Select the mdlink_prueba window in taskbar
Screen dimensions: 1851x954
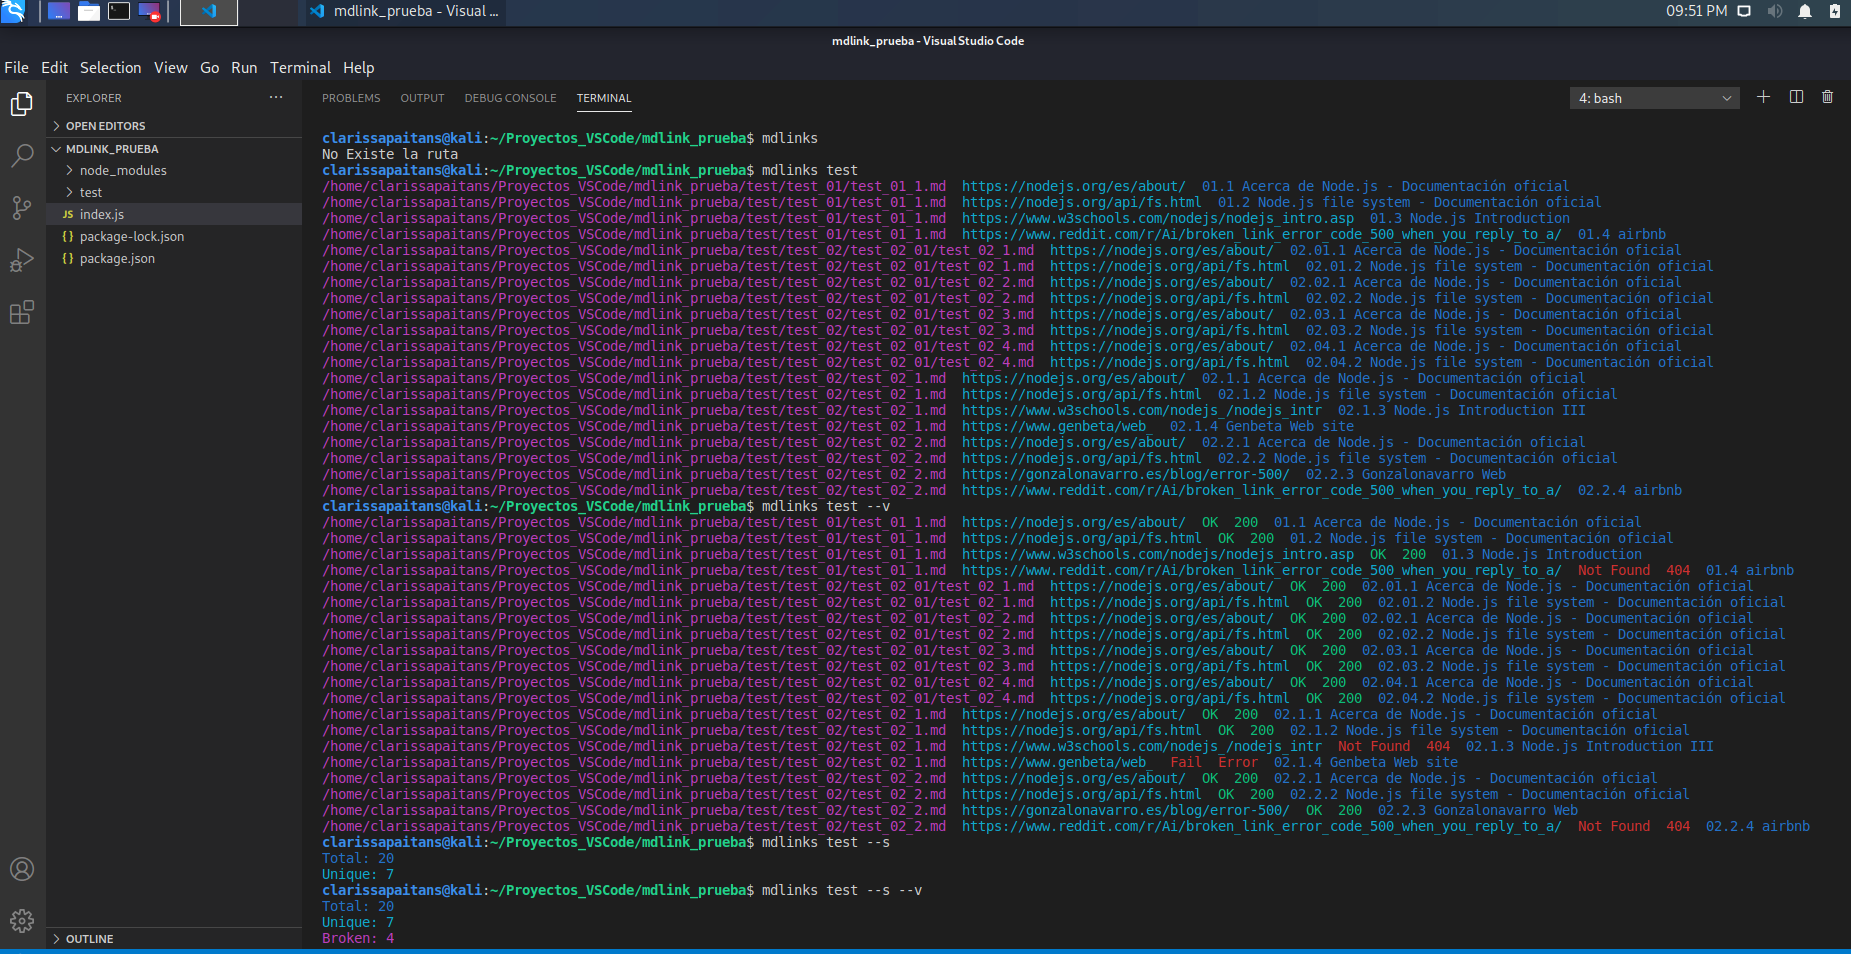point(404,12)
